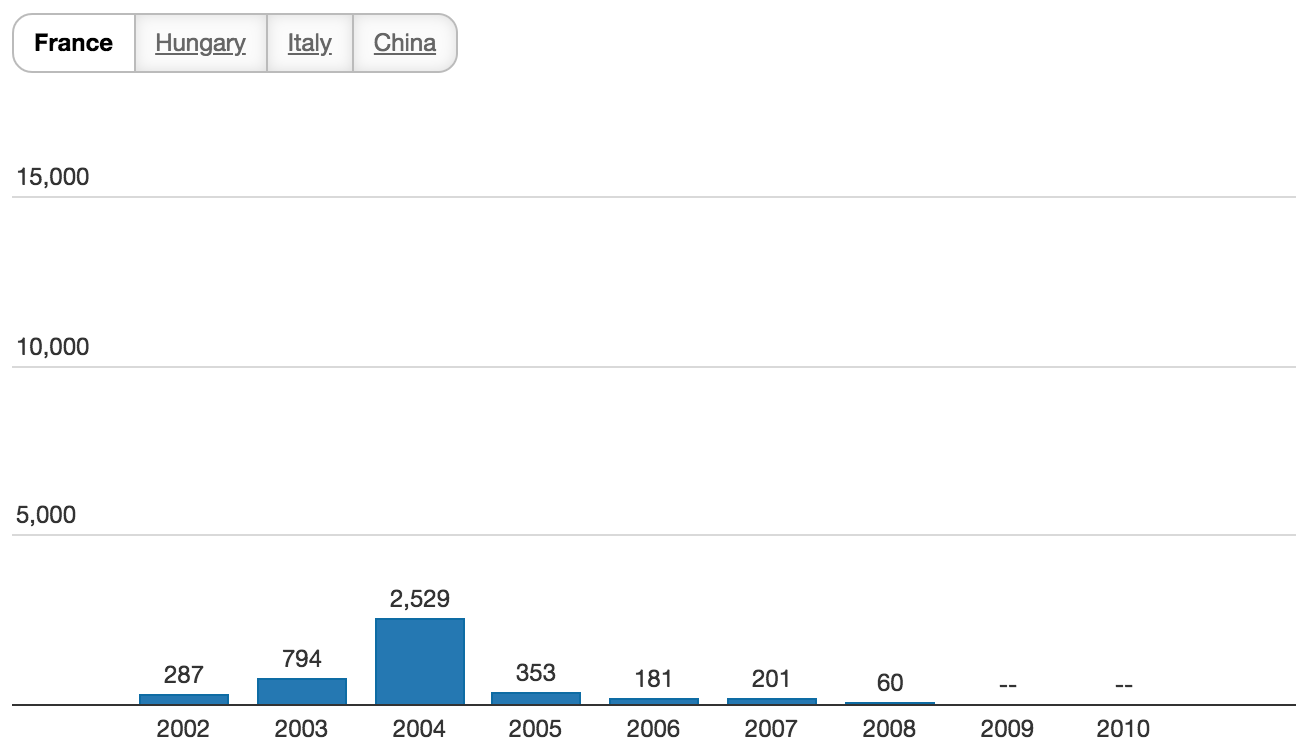Click the 2009 x-axis label
The width and height of the screenshot is (1298, 756).
(1007, 729)
